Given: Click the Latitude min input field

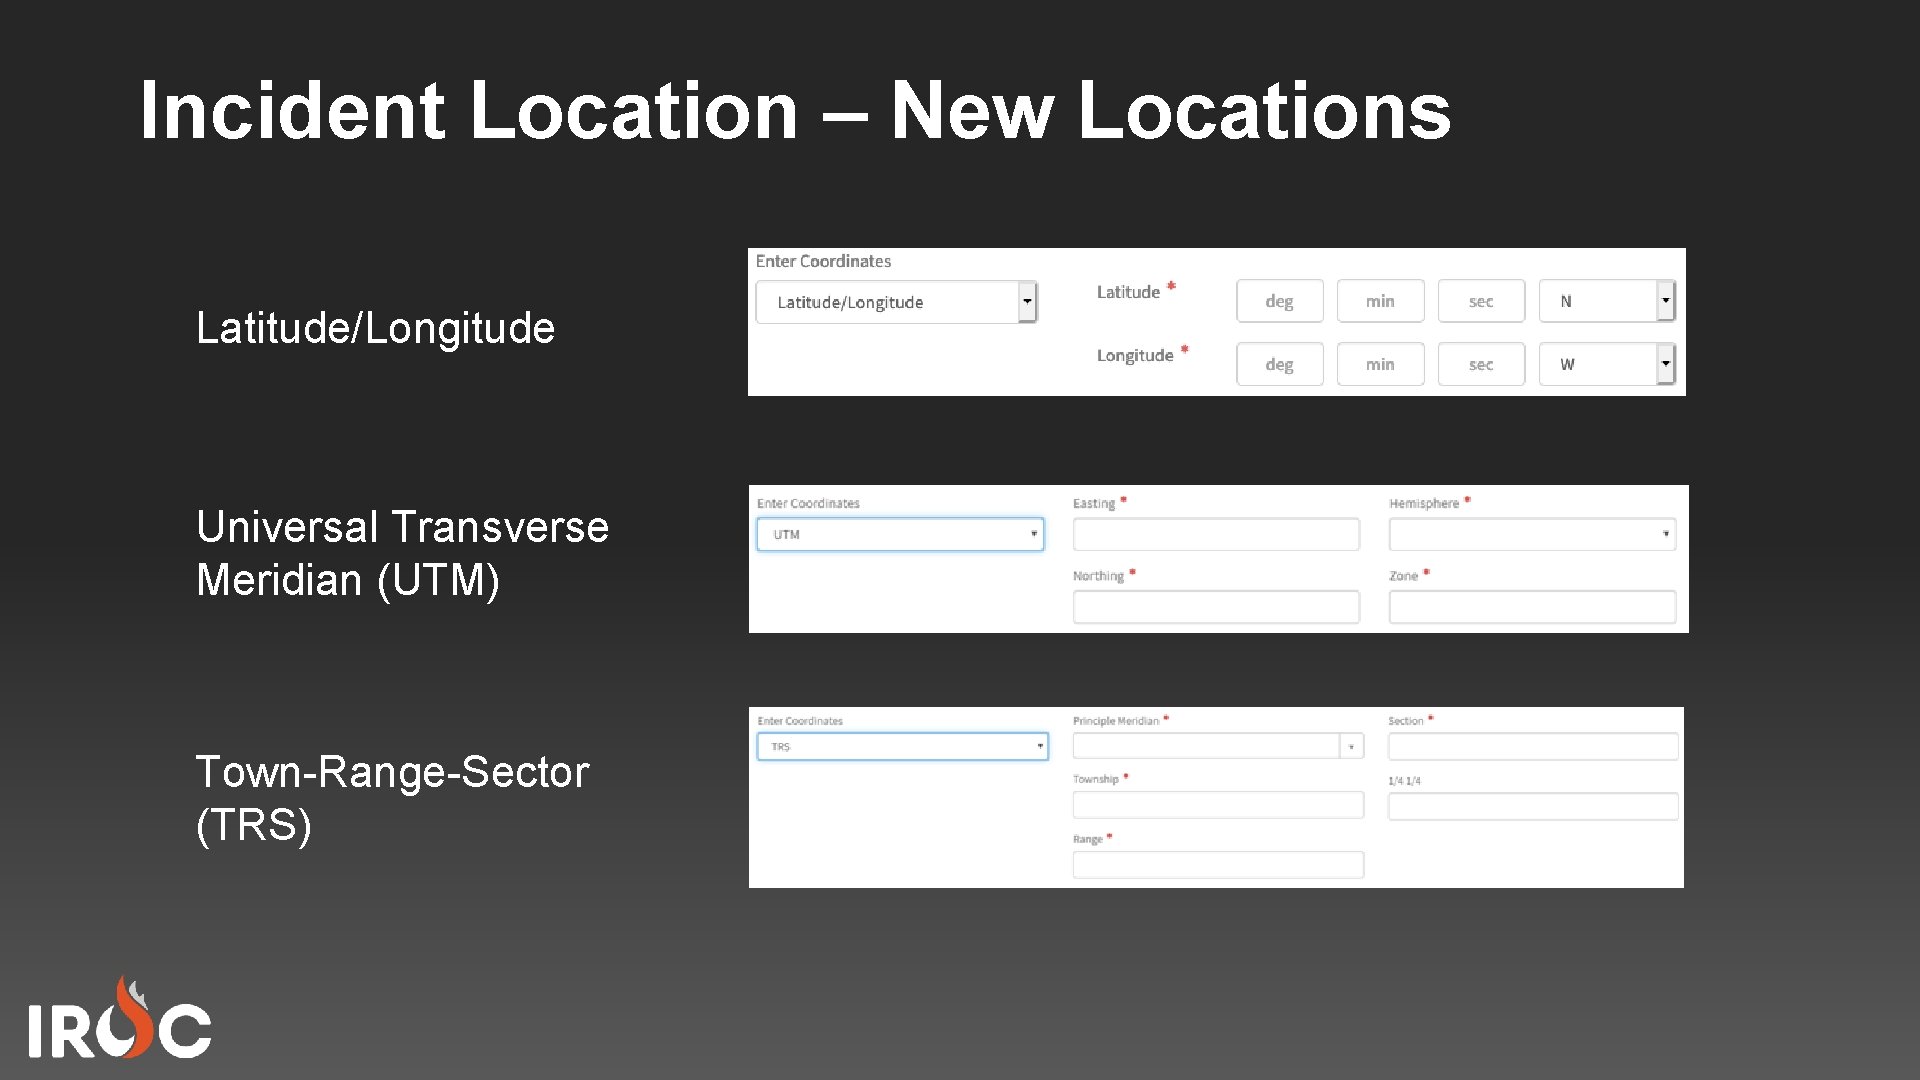Looking at the screenshot, I should (x=1381, y=300).
